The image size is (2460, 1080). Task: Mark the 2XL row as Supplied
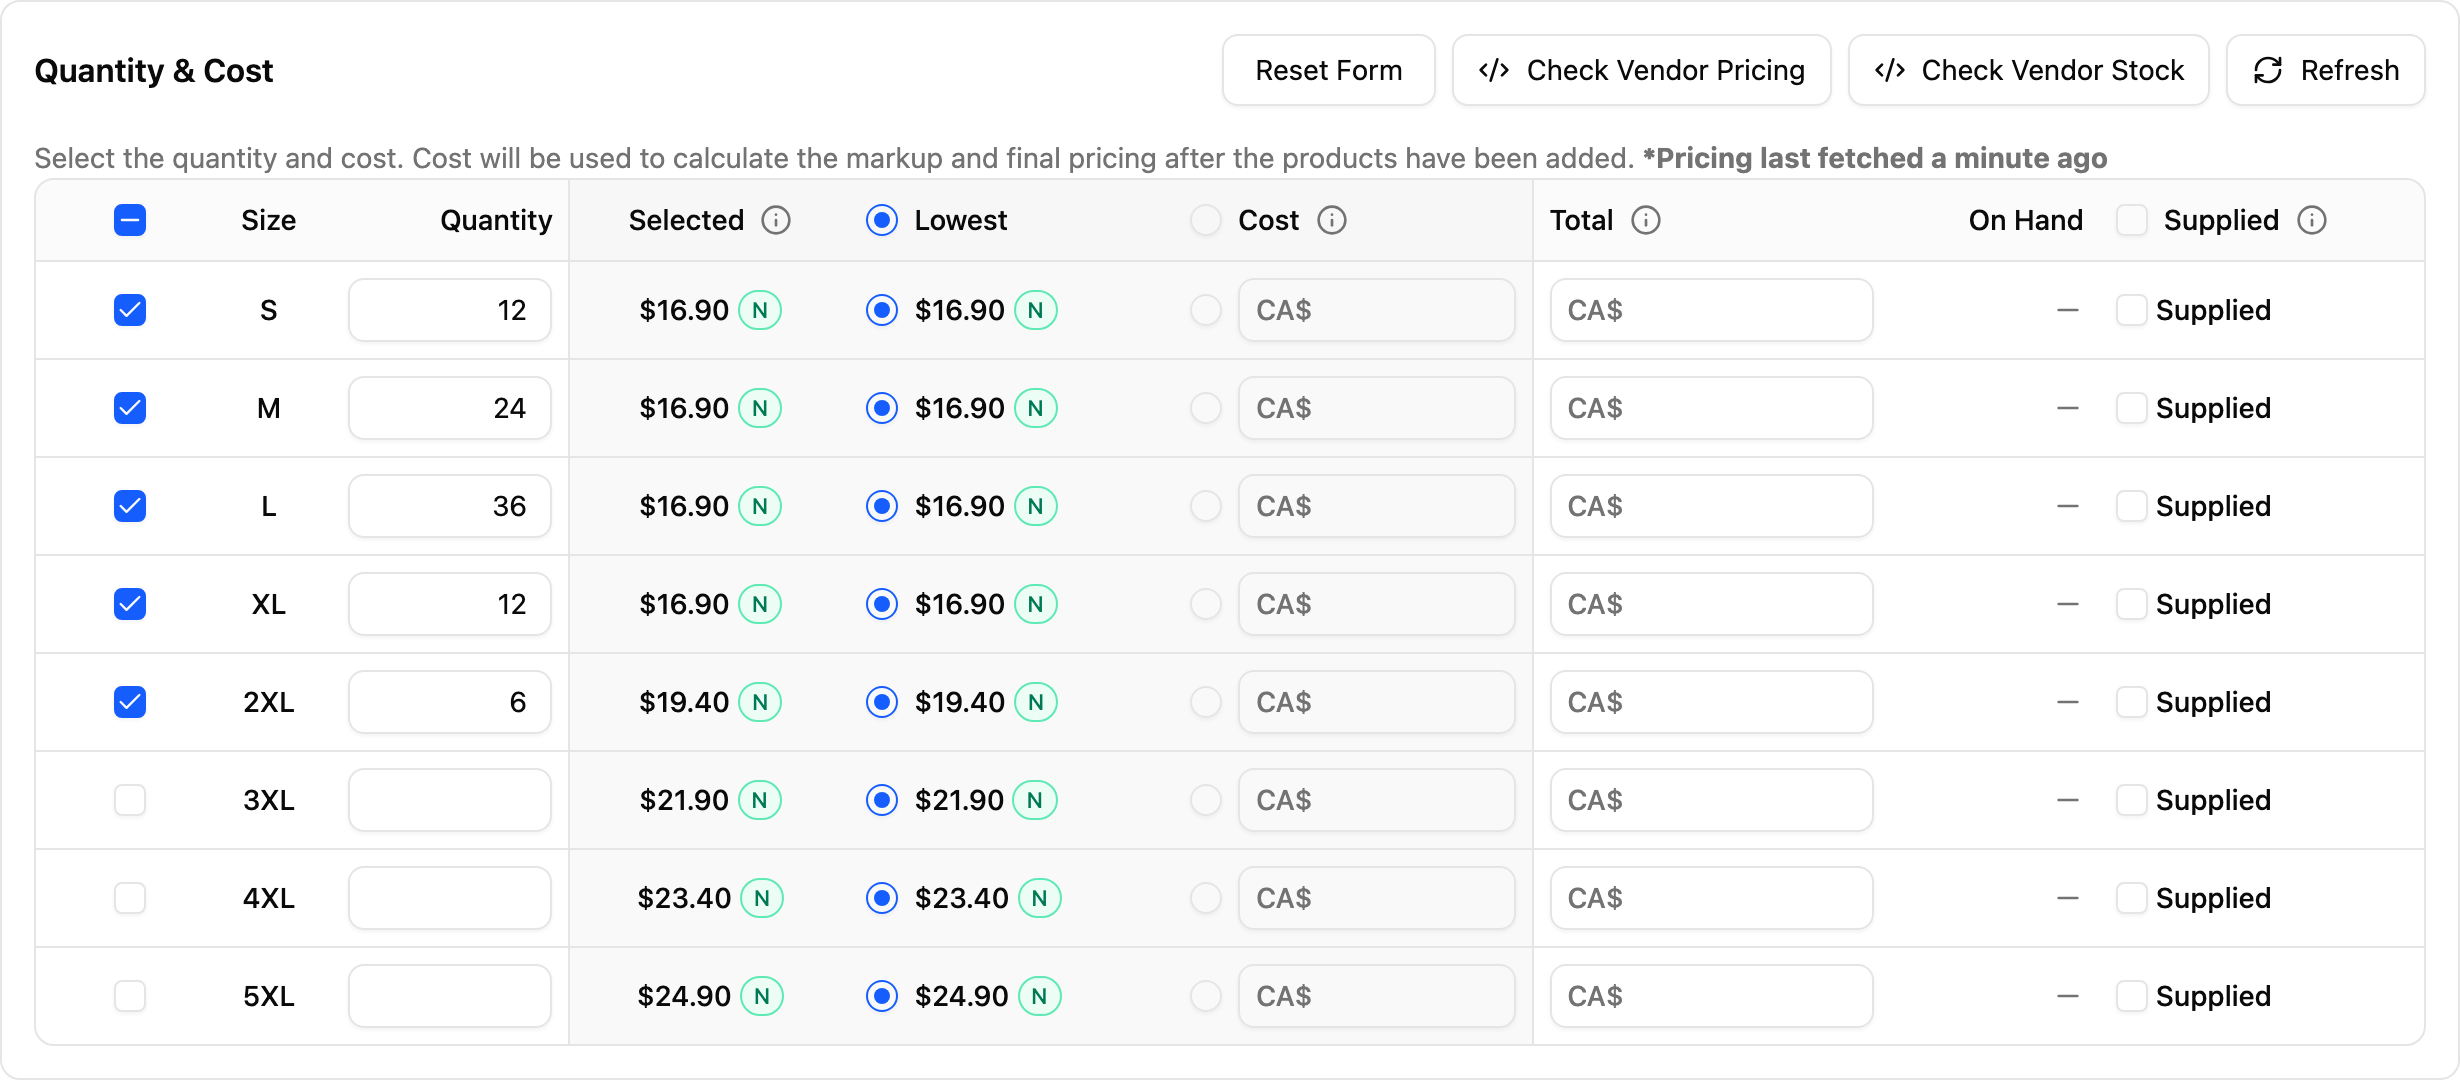click(2132, 702)
